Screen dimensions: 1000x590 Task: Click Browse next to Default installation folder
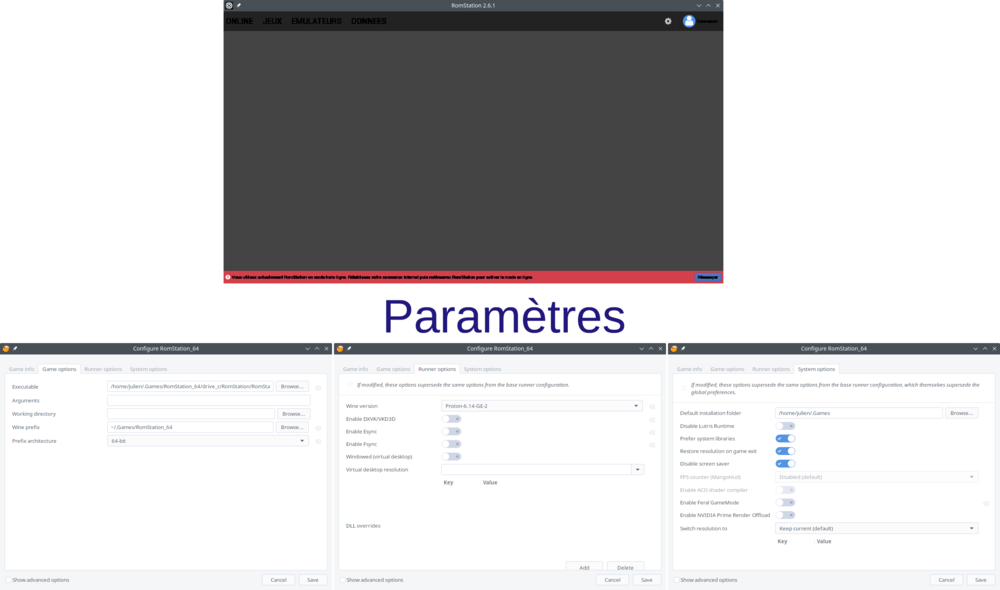(962, 413)
